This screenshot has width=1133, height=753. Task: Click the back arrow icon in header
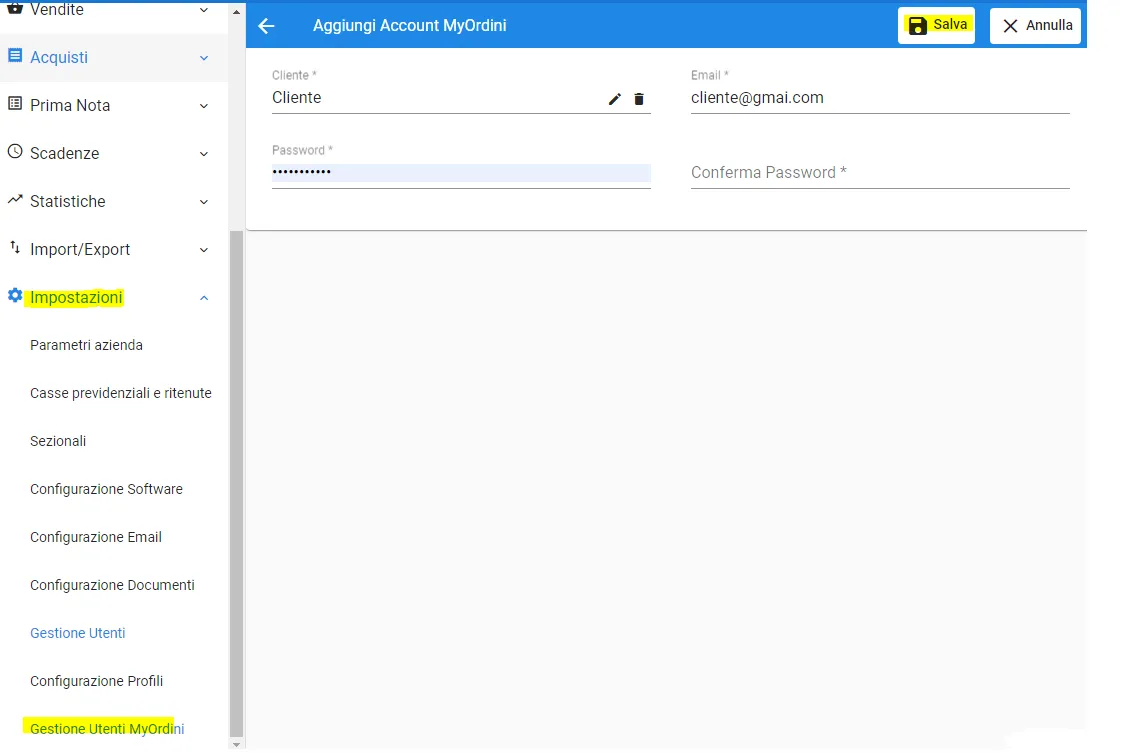[x=266, y=26]
